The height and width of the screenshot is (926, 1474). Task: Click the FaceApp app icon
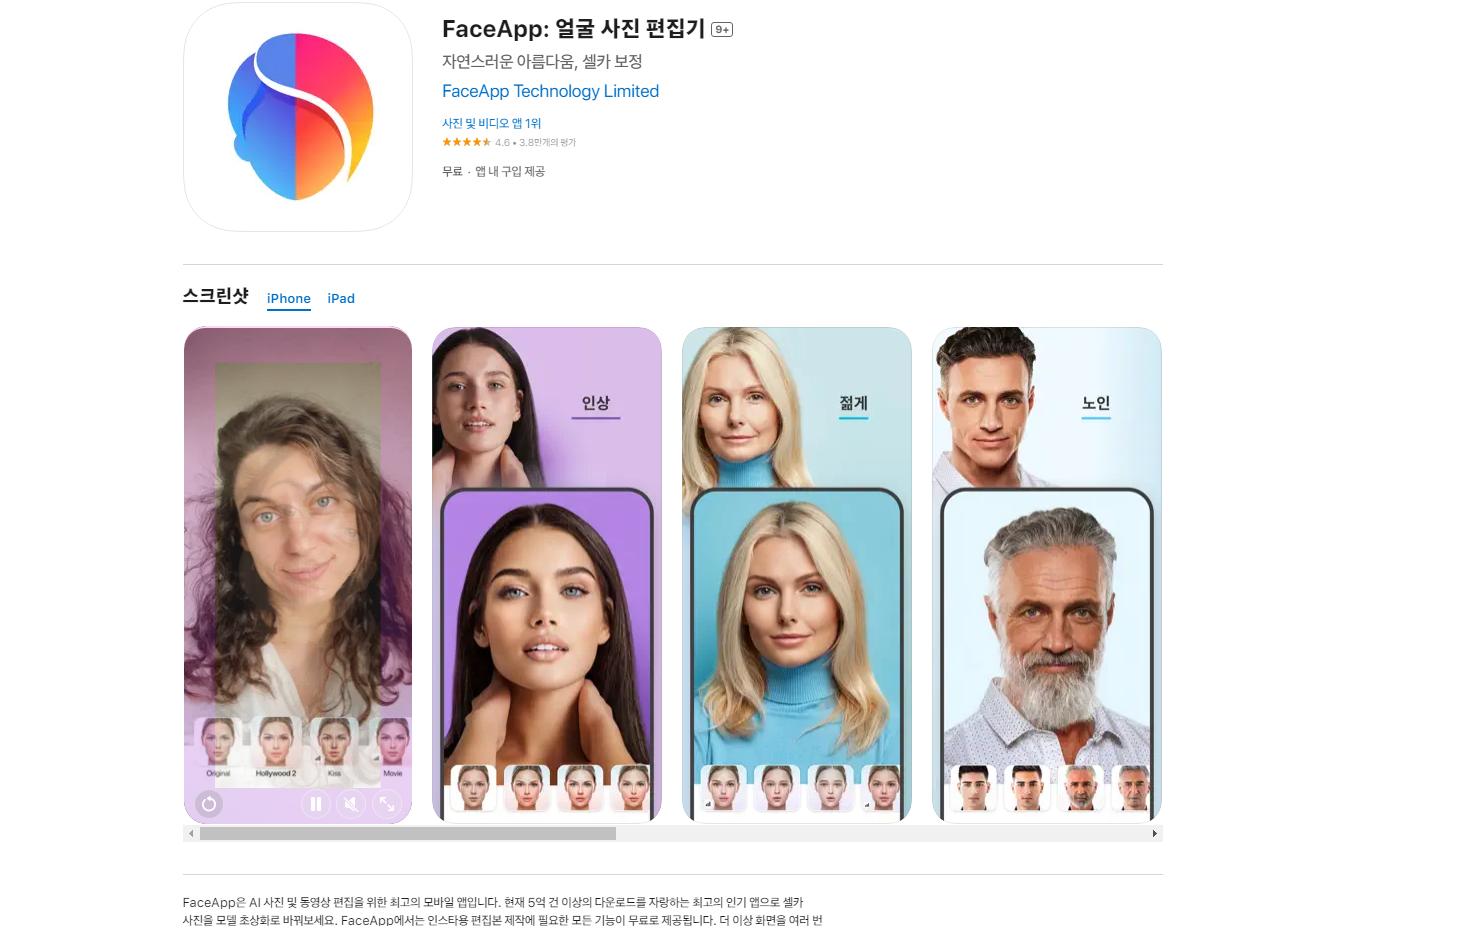coord(298,117)
